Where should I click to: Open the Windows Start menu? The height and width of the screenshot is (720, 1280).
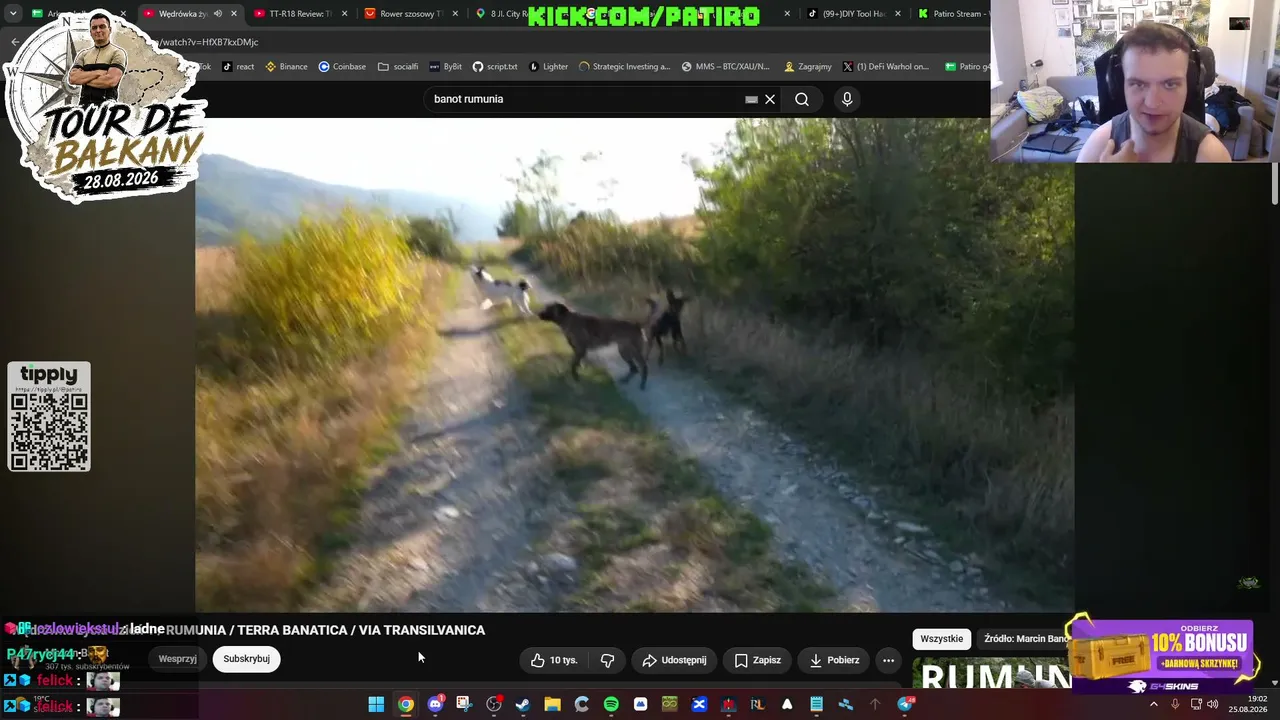(x=376, y=704)
